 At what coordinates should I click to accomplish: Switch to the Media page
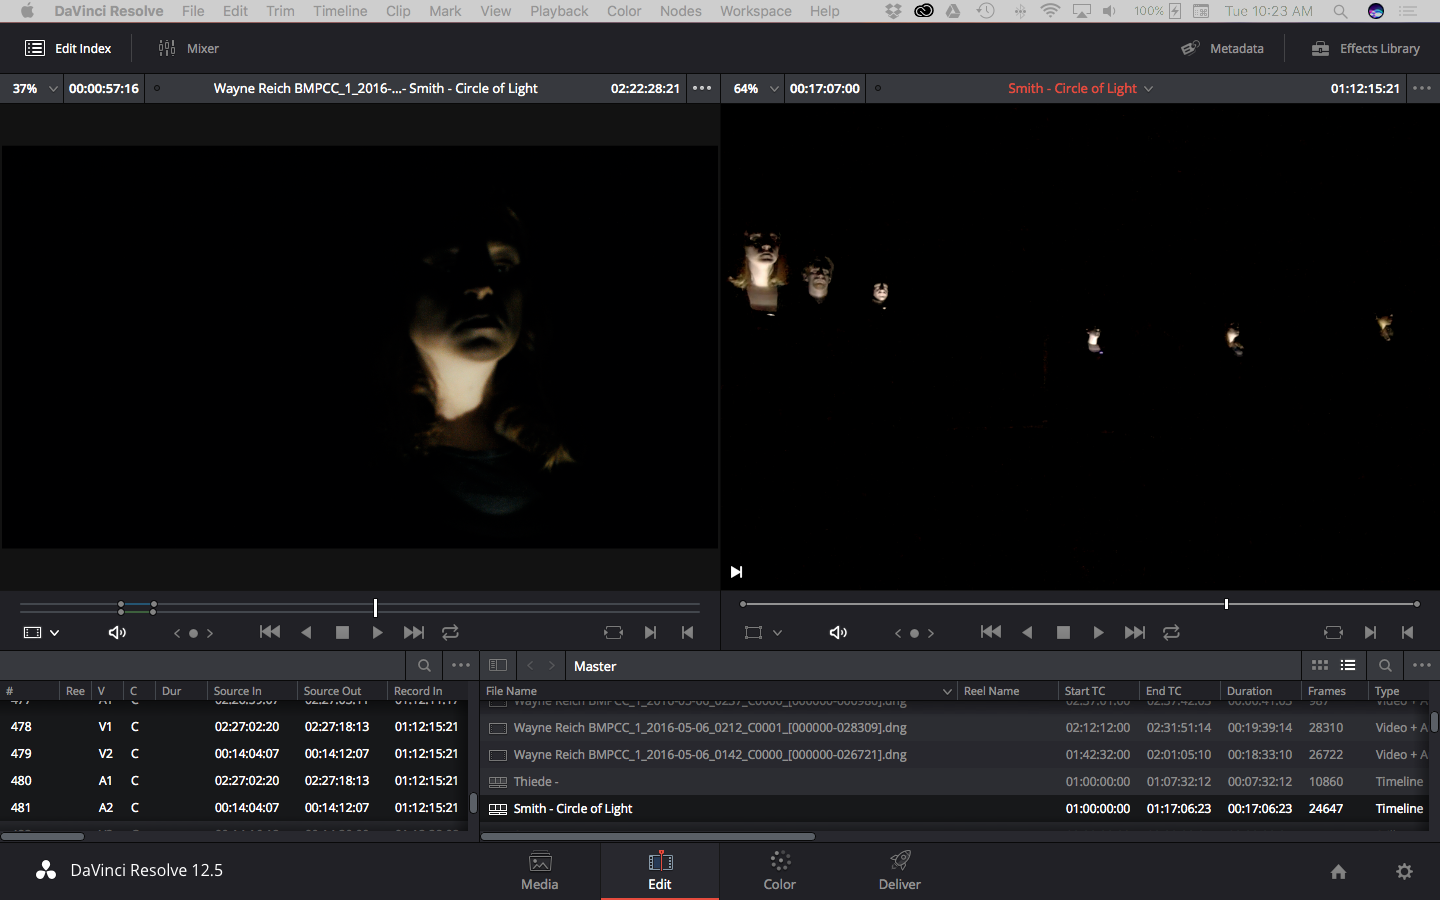pyautogui.click(x=540, y=870)
